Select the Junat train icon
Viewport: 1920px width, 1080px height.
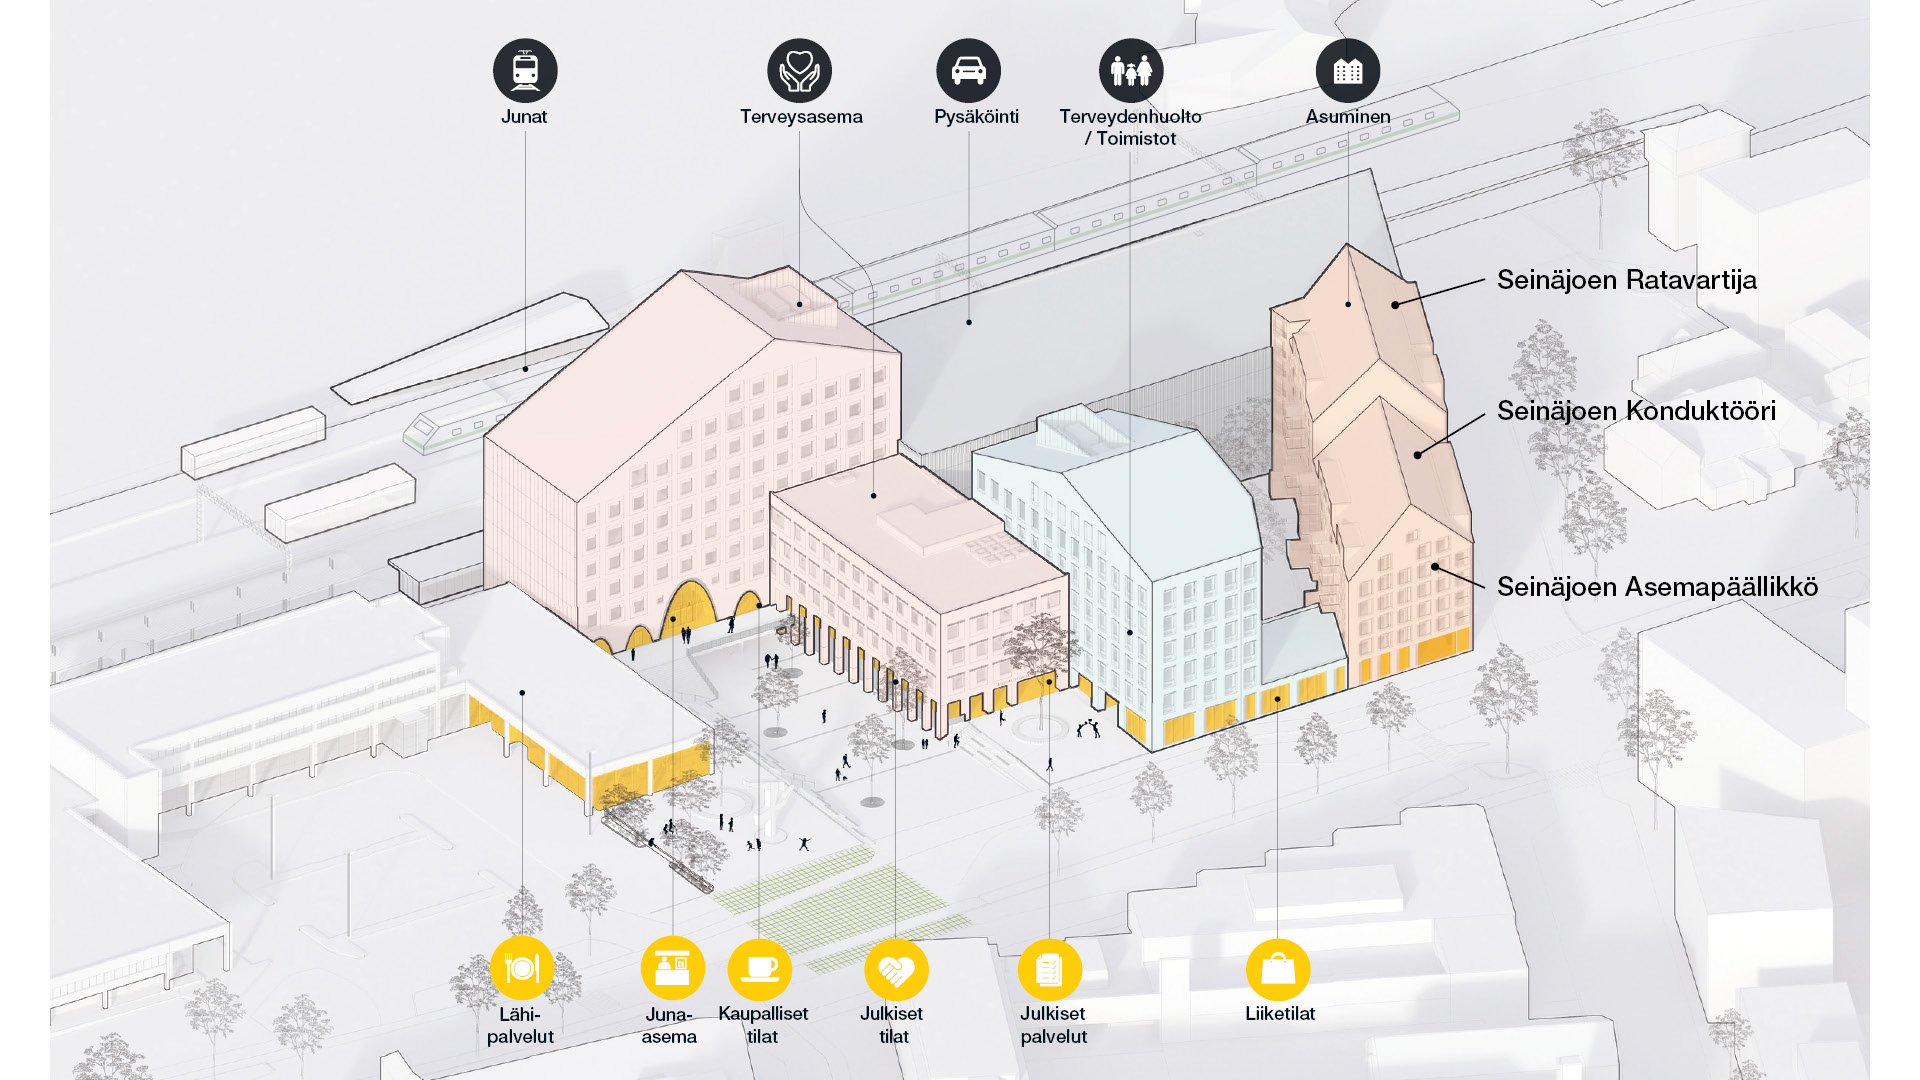[524, 66]
